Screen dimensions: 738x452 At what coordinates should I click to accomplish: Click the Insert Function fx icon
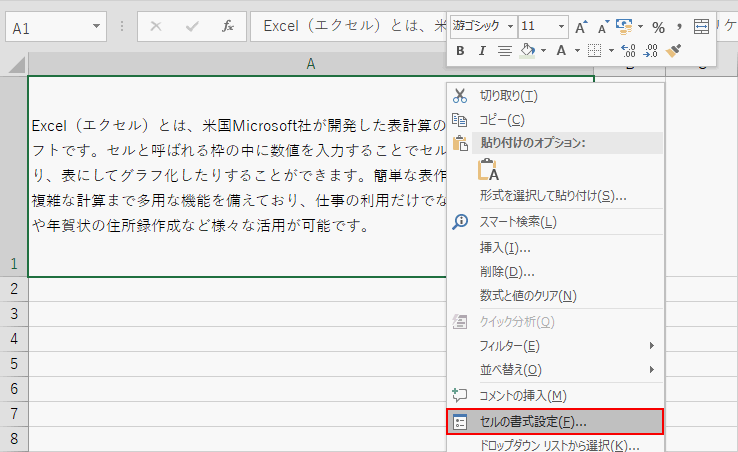coord(228,26)
